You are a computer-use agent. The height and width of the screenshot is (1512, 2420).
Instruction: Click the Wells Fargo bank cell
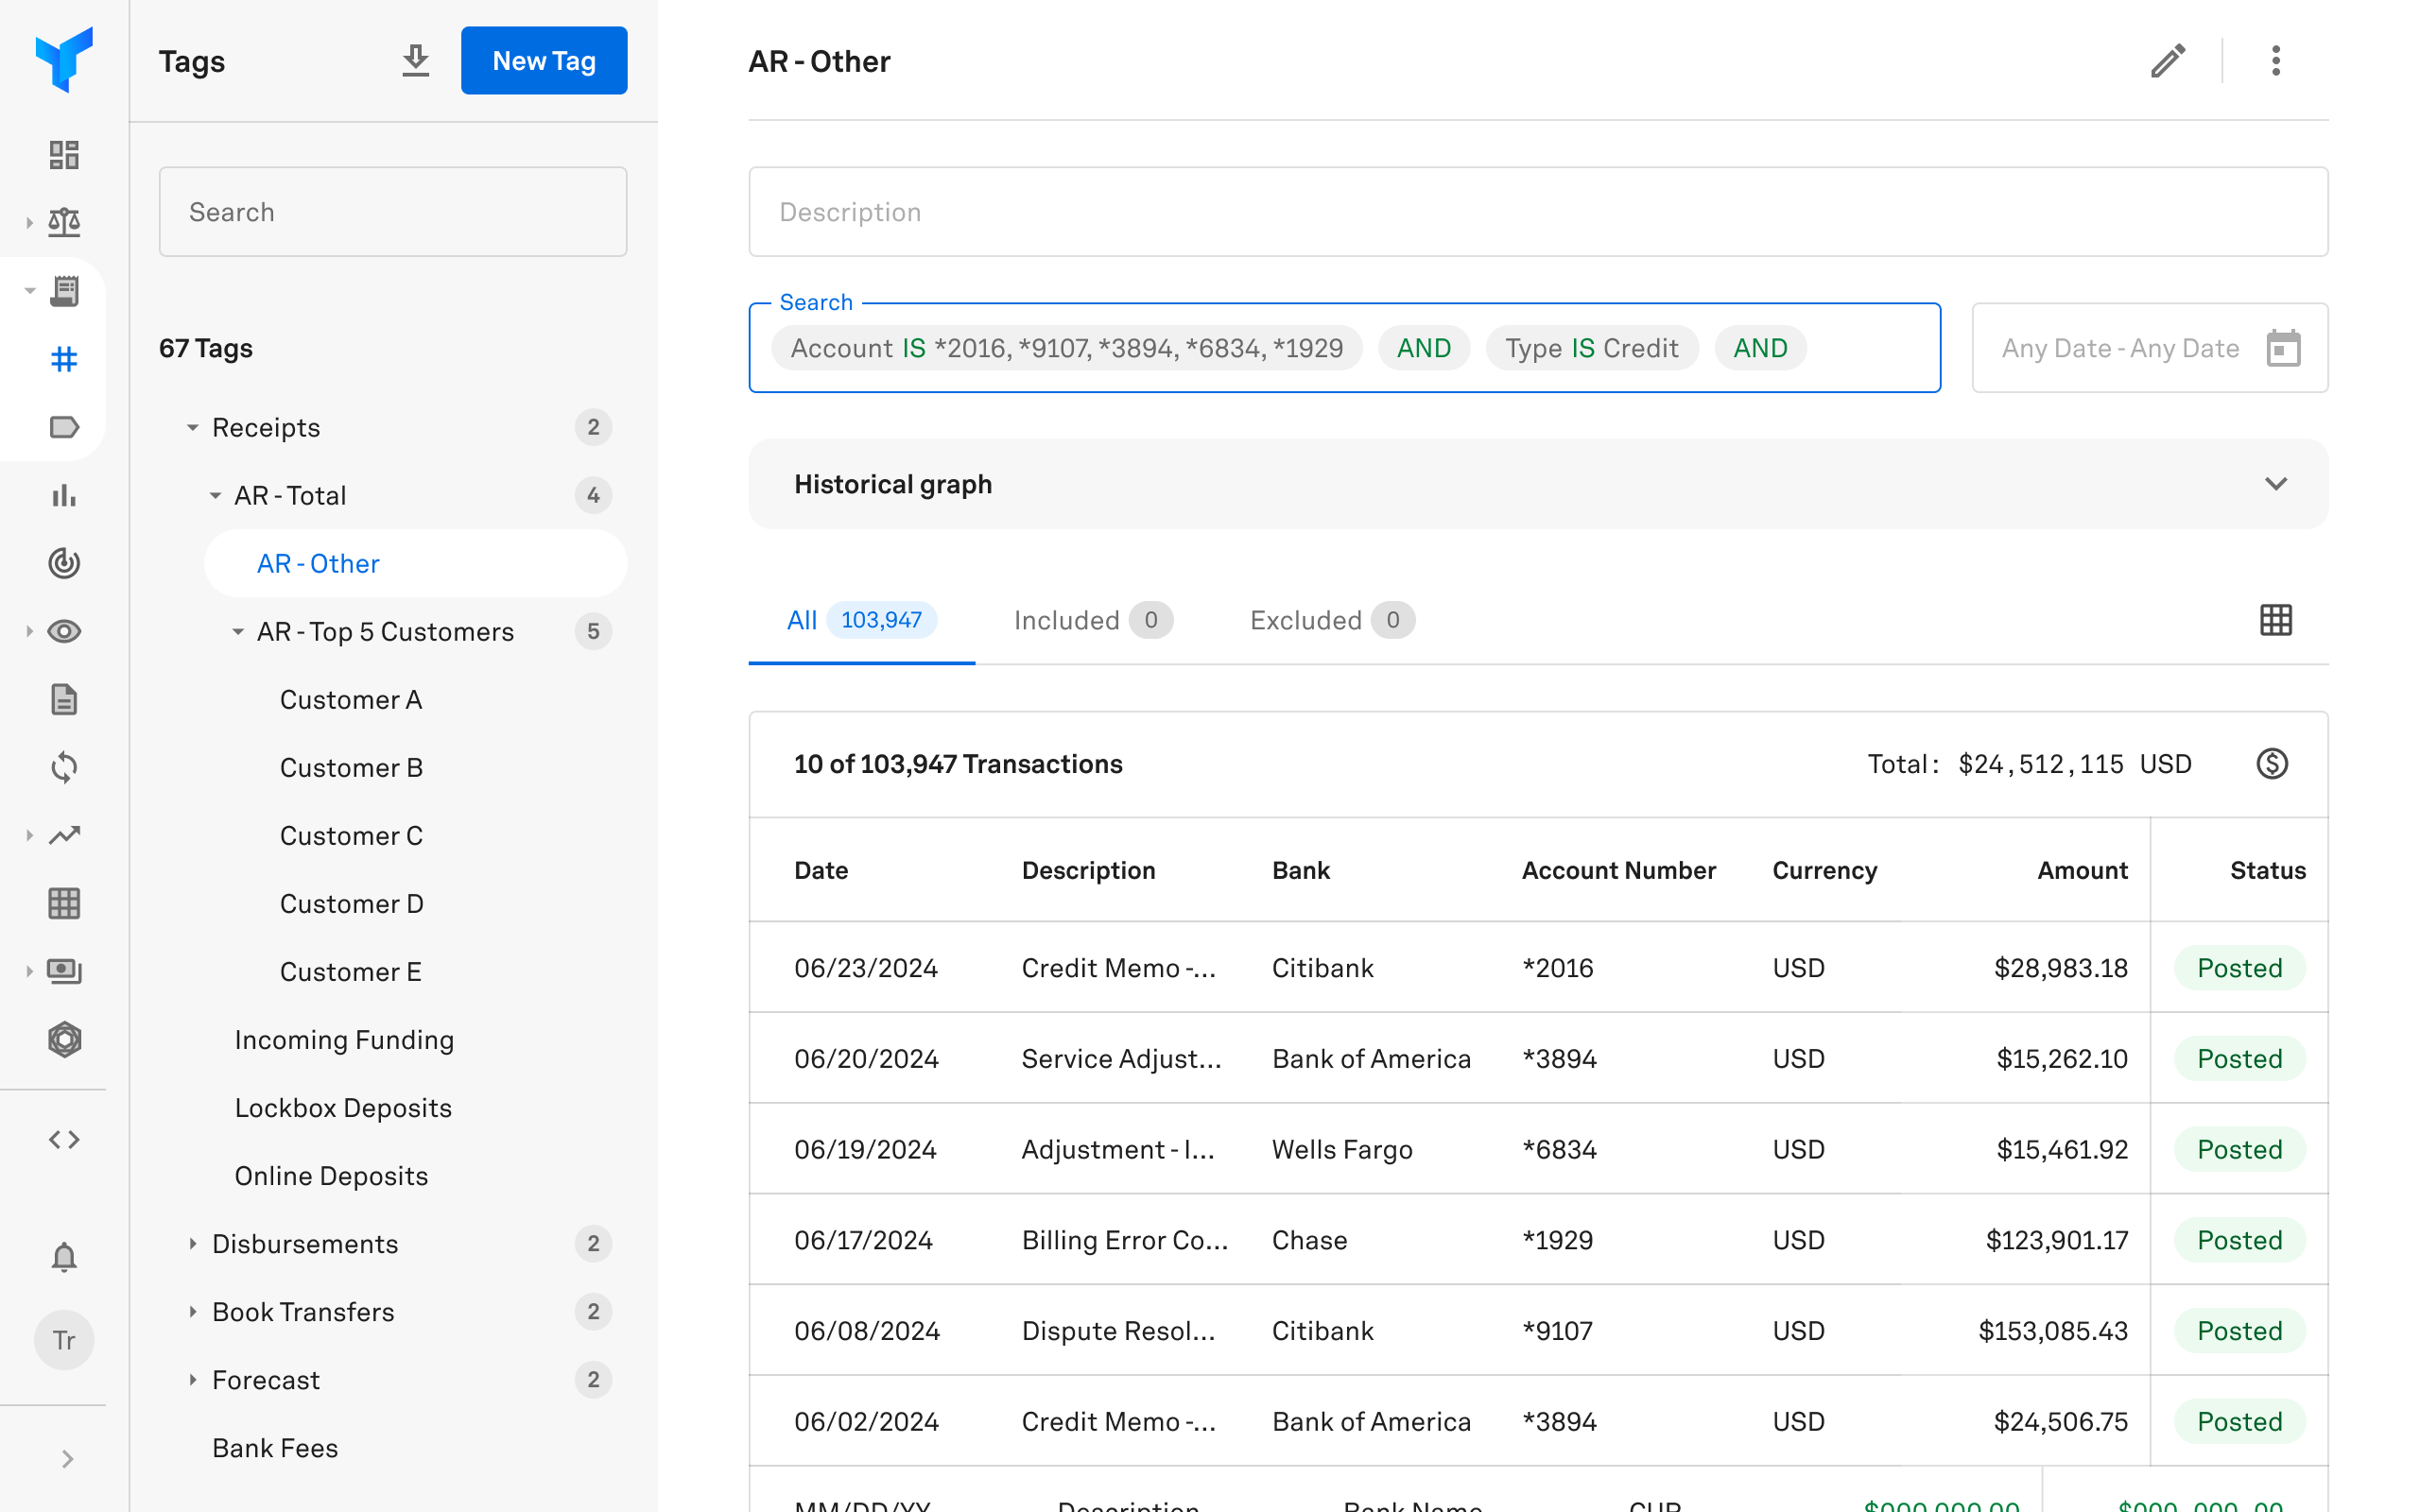pos(1342,1149)
